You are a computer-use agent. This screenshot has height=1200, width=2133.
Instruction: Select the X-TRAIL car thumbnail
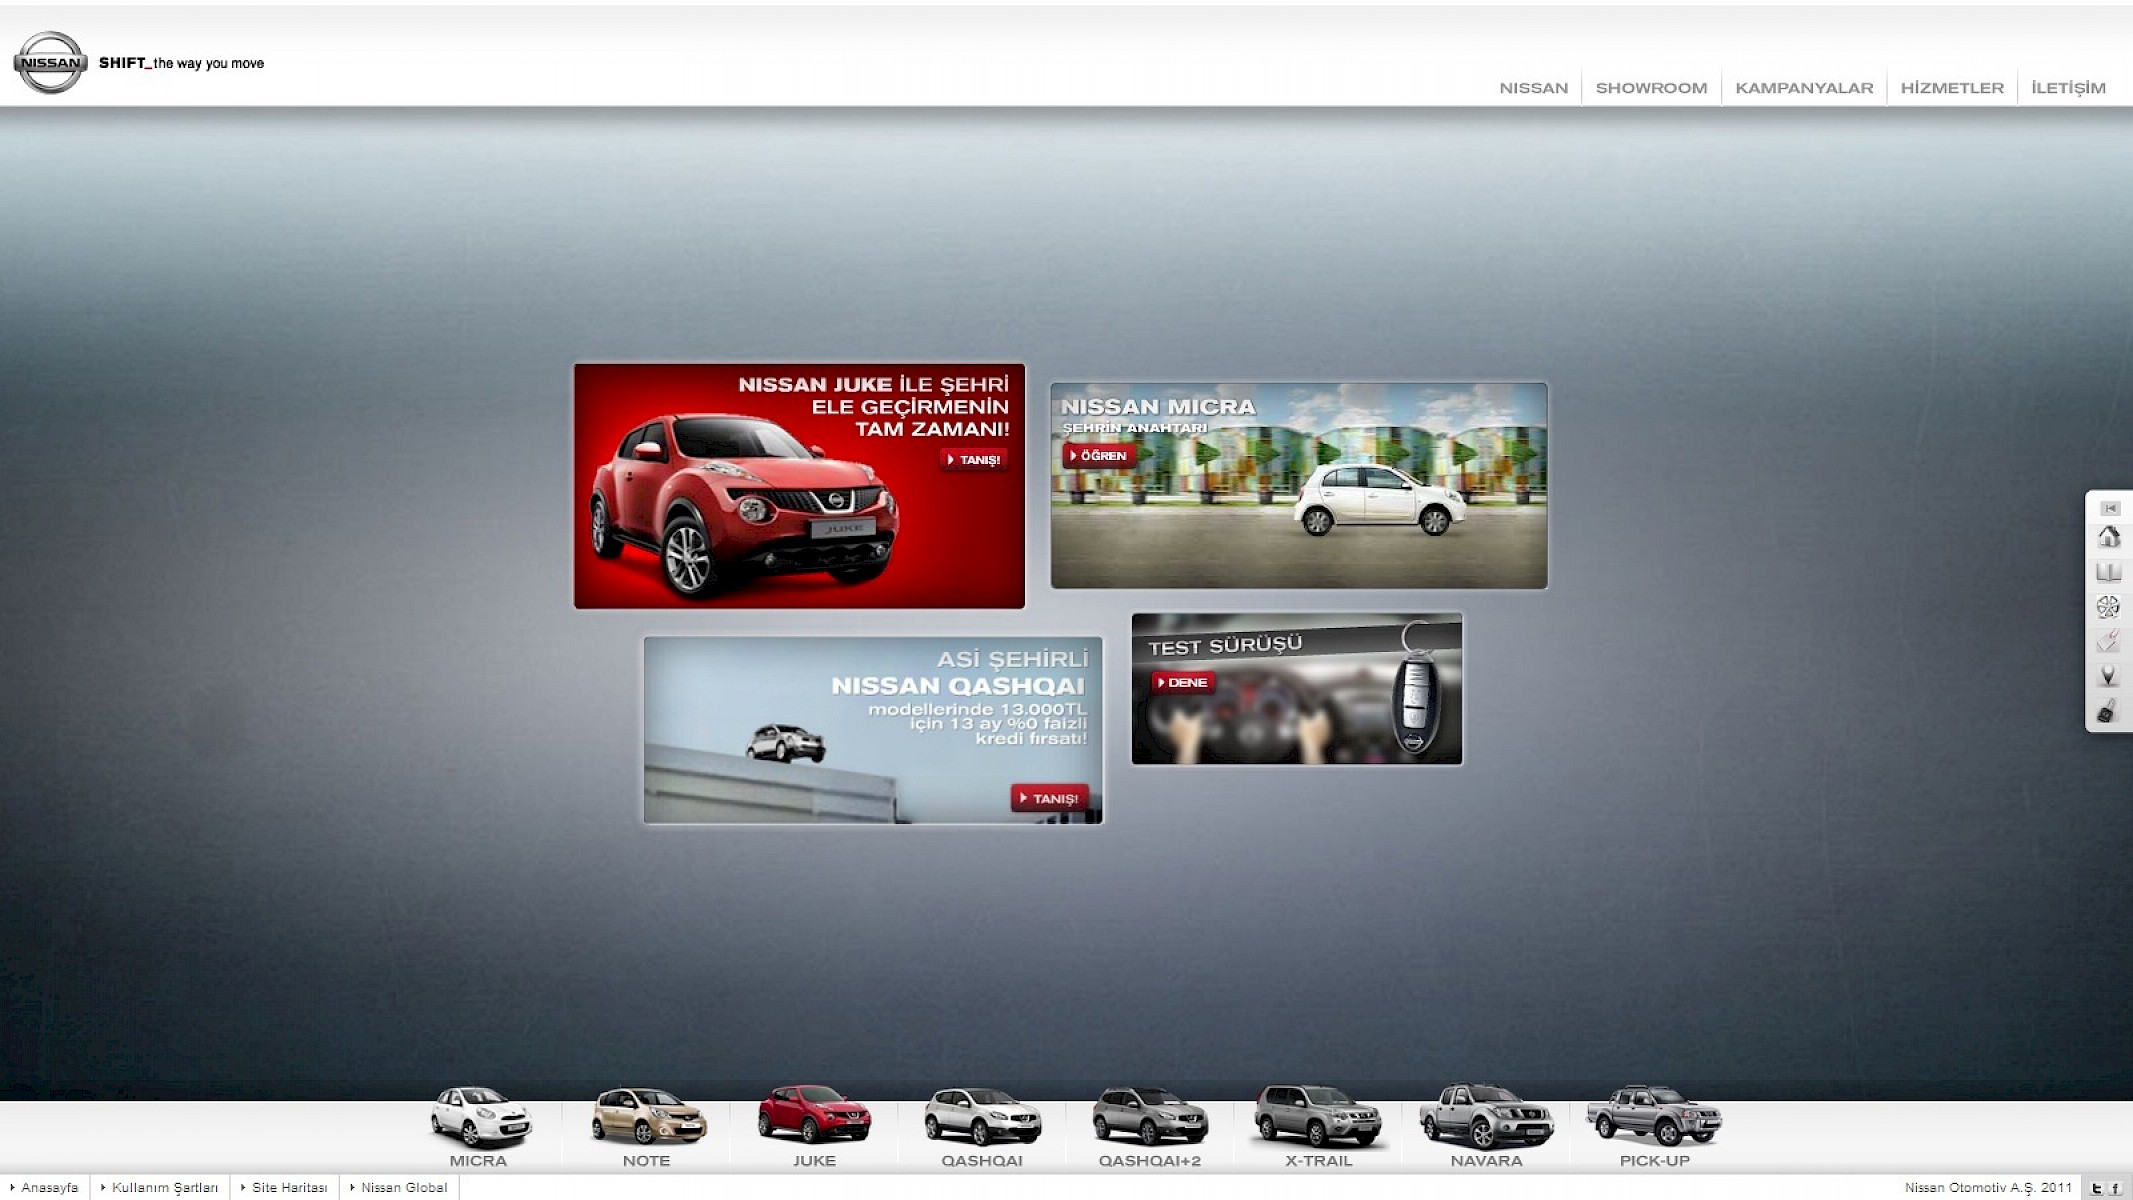pyautogui.click(x=1318, y=1127)
